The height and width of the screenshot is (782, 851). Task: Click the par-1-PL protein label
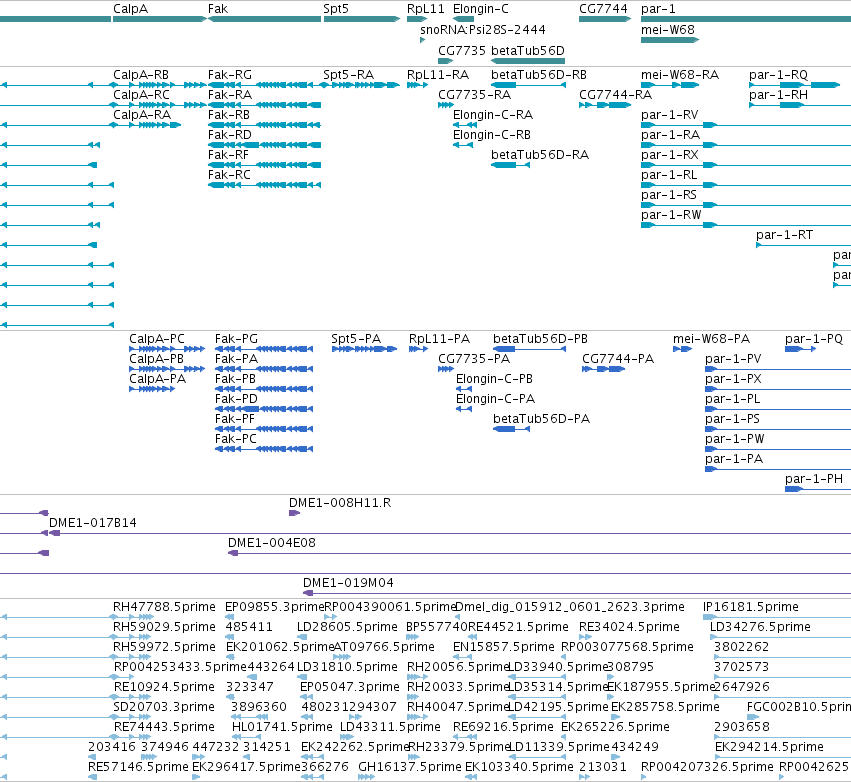(732, 399)
